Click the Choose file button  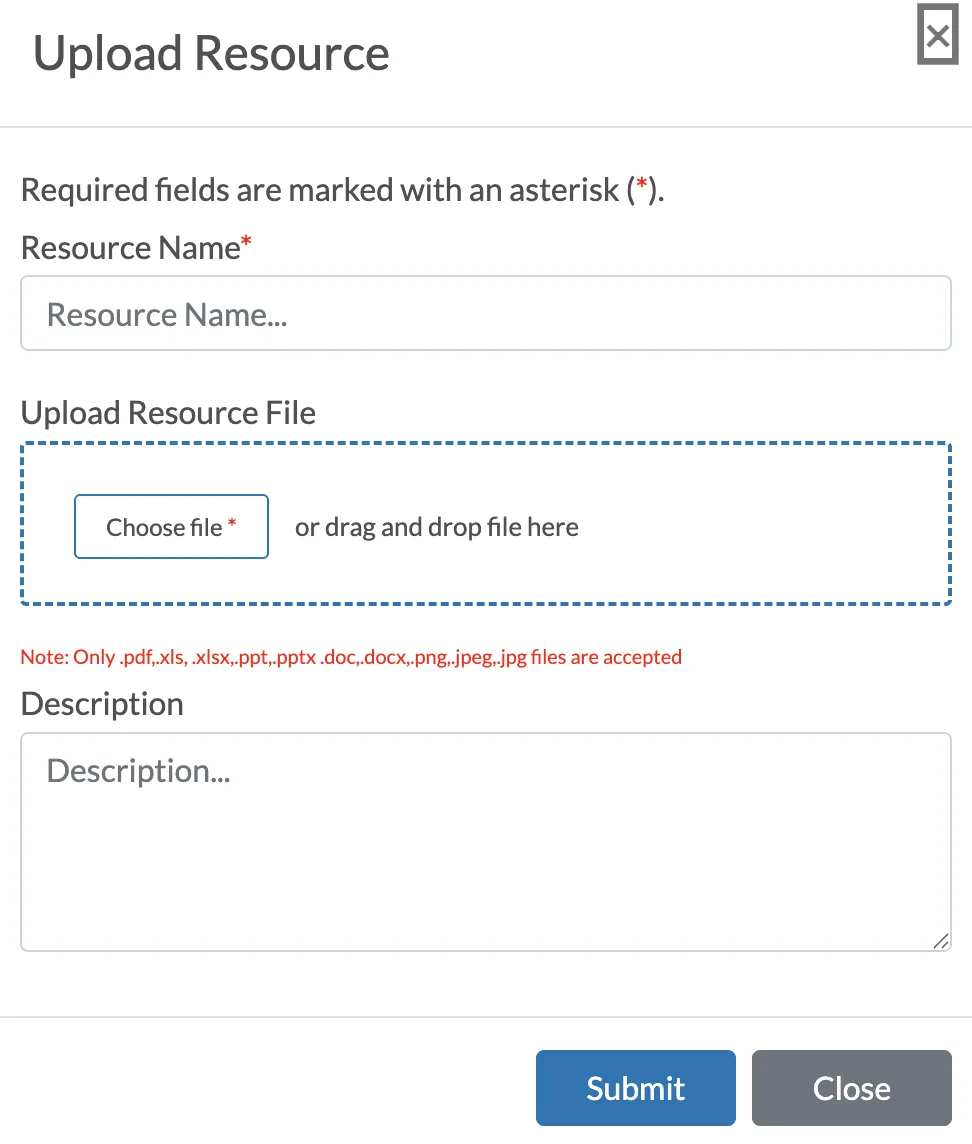click(171, 527)
